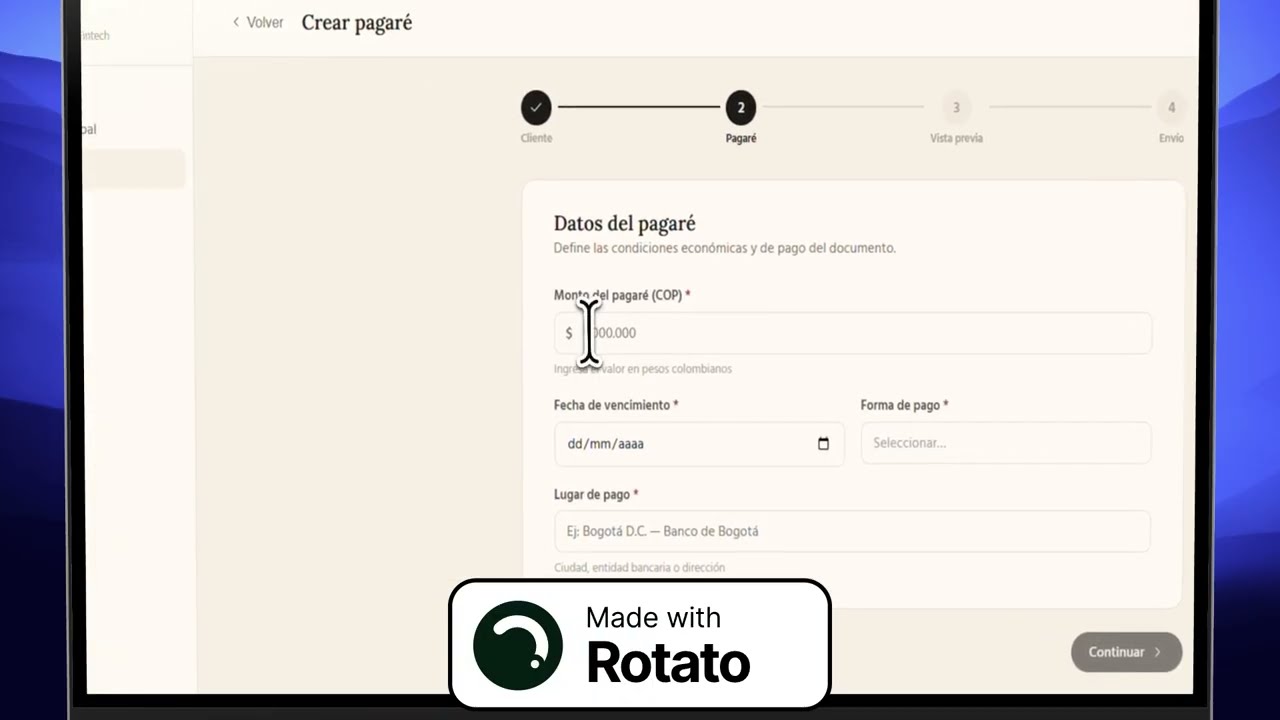Click the Fecha de vencimiento date field
This screenshot has width=1280, height=720.
pos(699,444)
